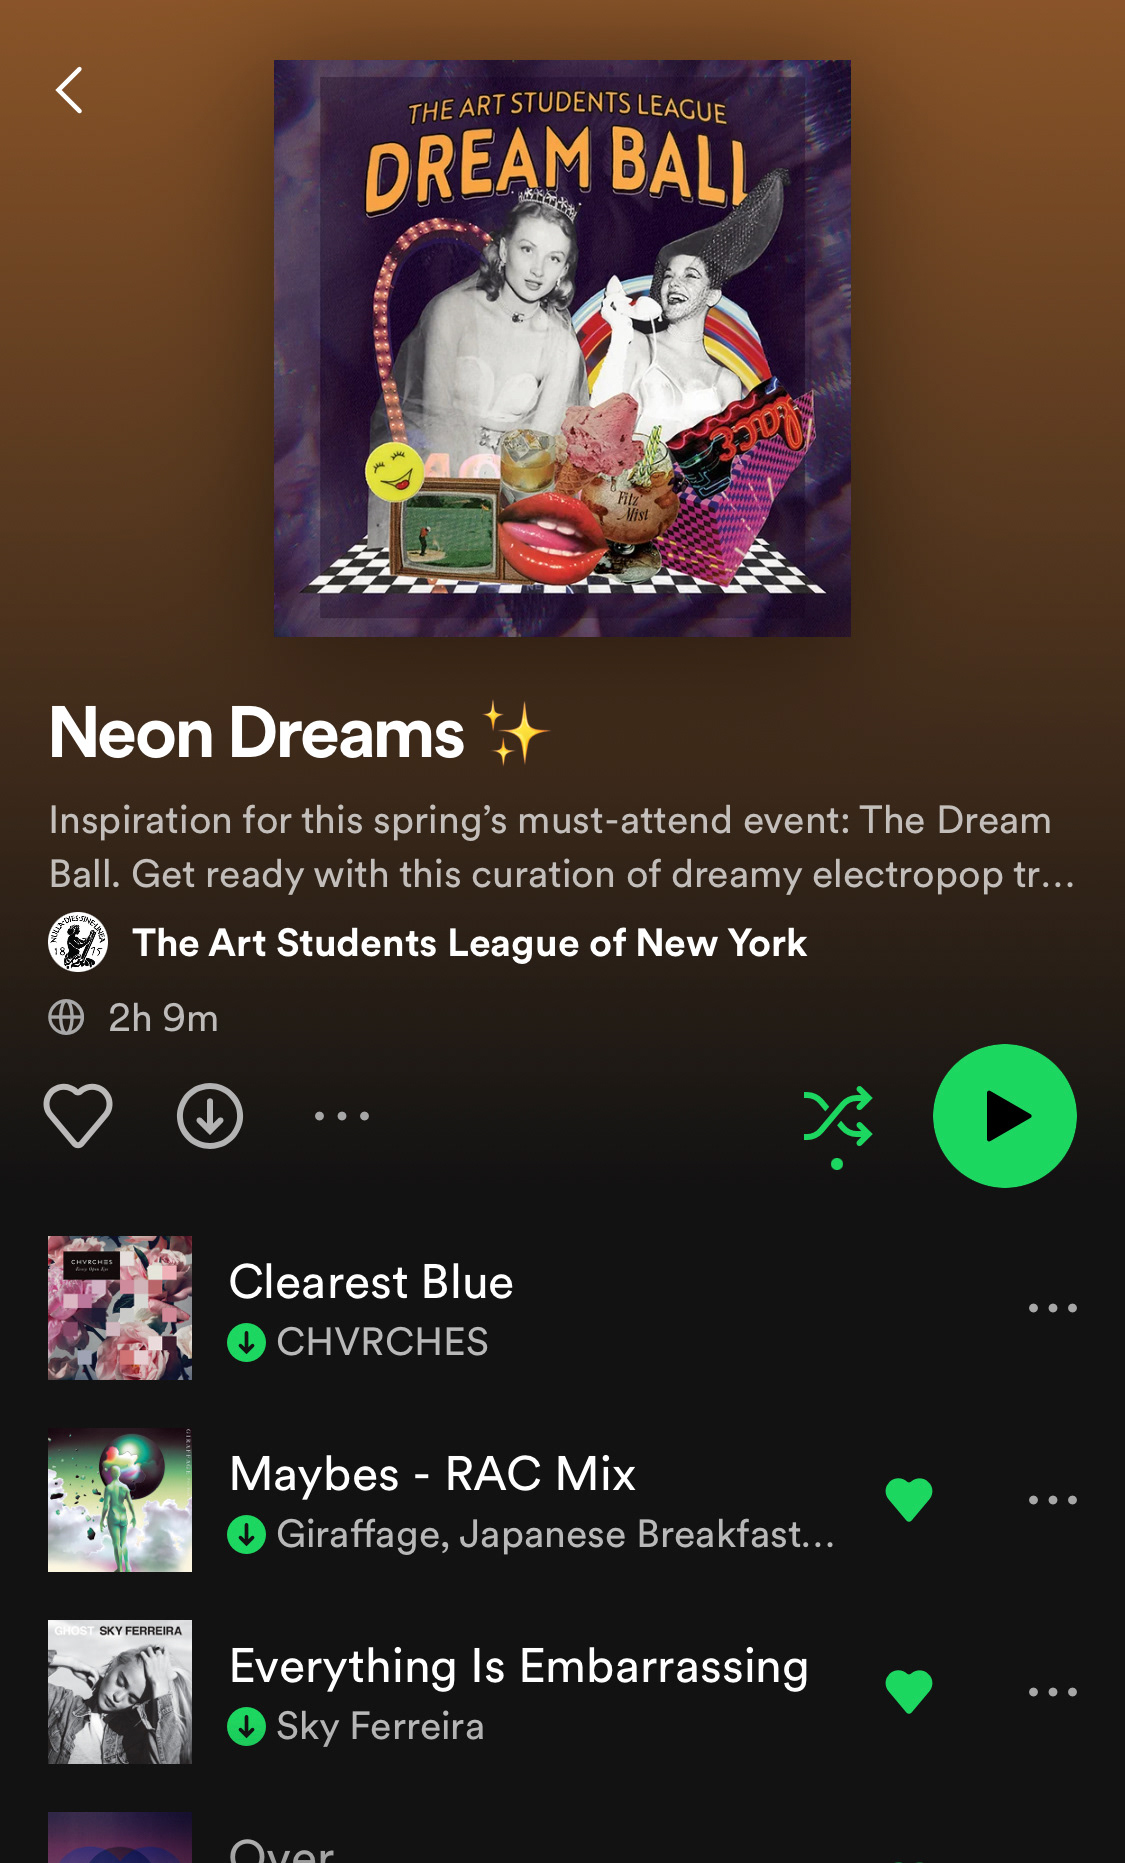Expand the truncated playlist description text
The width and height of the screenshot is (1125, 1863).
(562, 847)
